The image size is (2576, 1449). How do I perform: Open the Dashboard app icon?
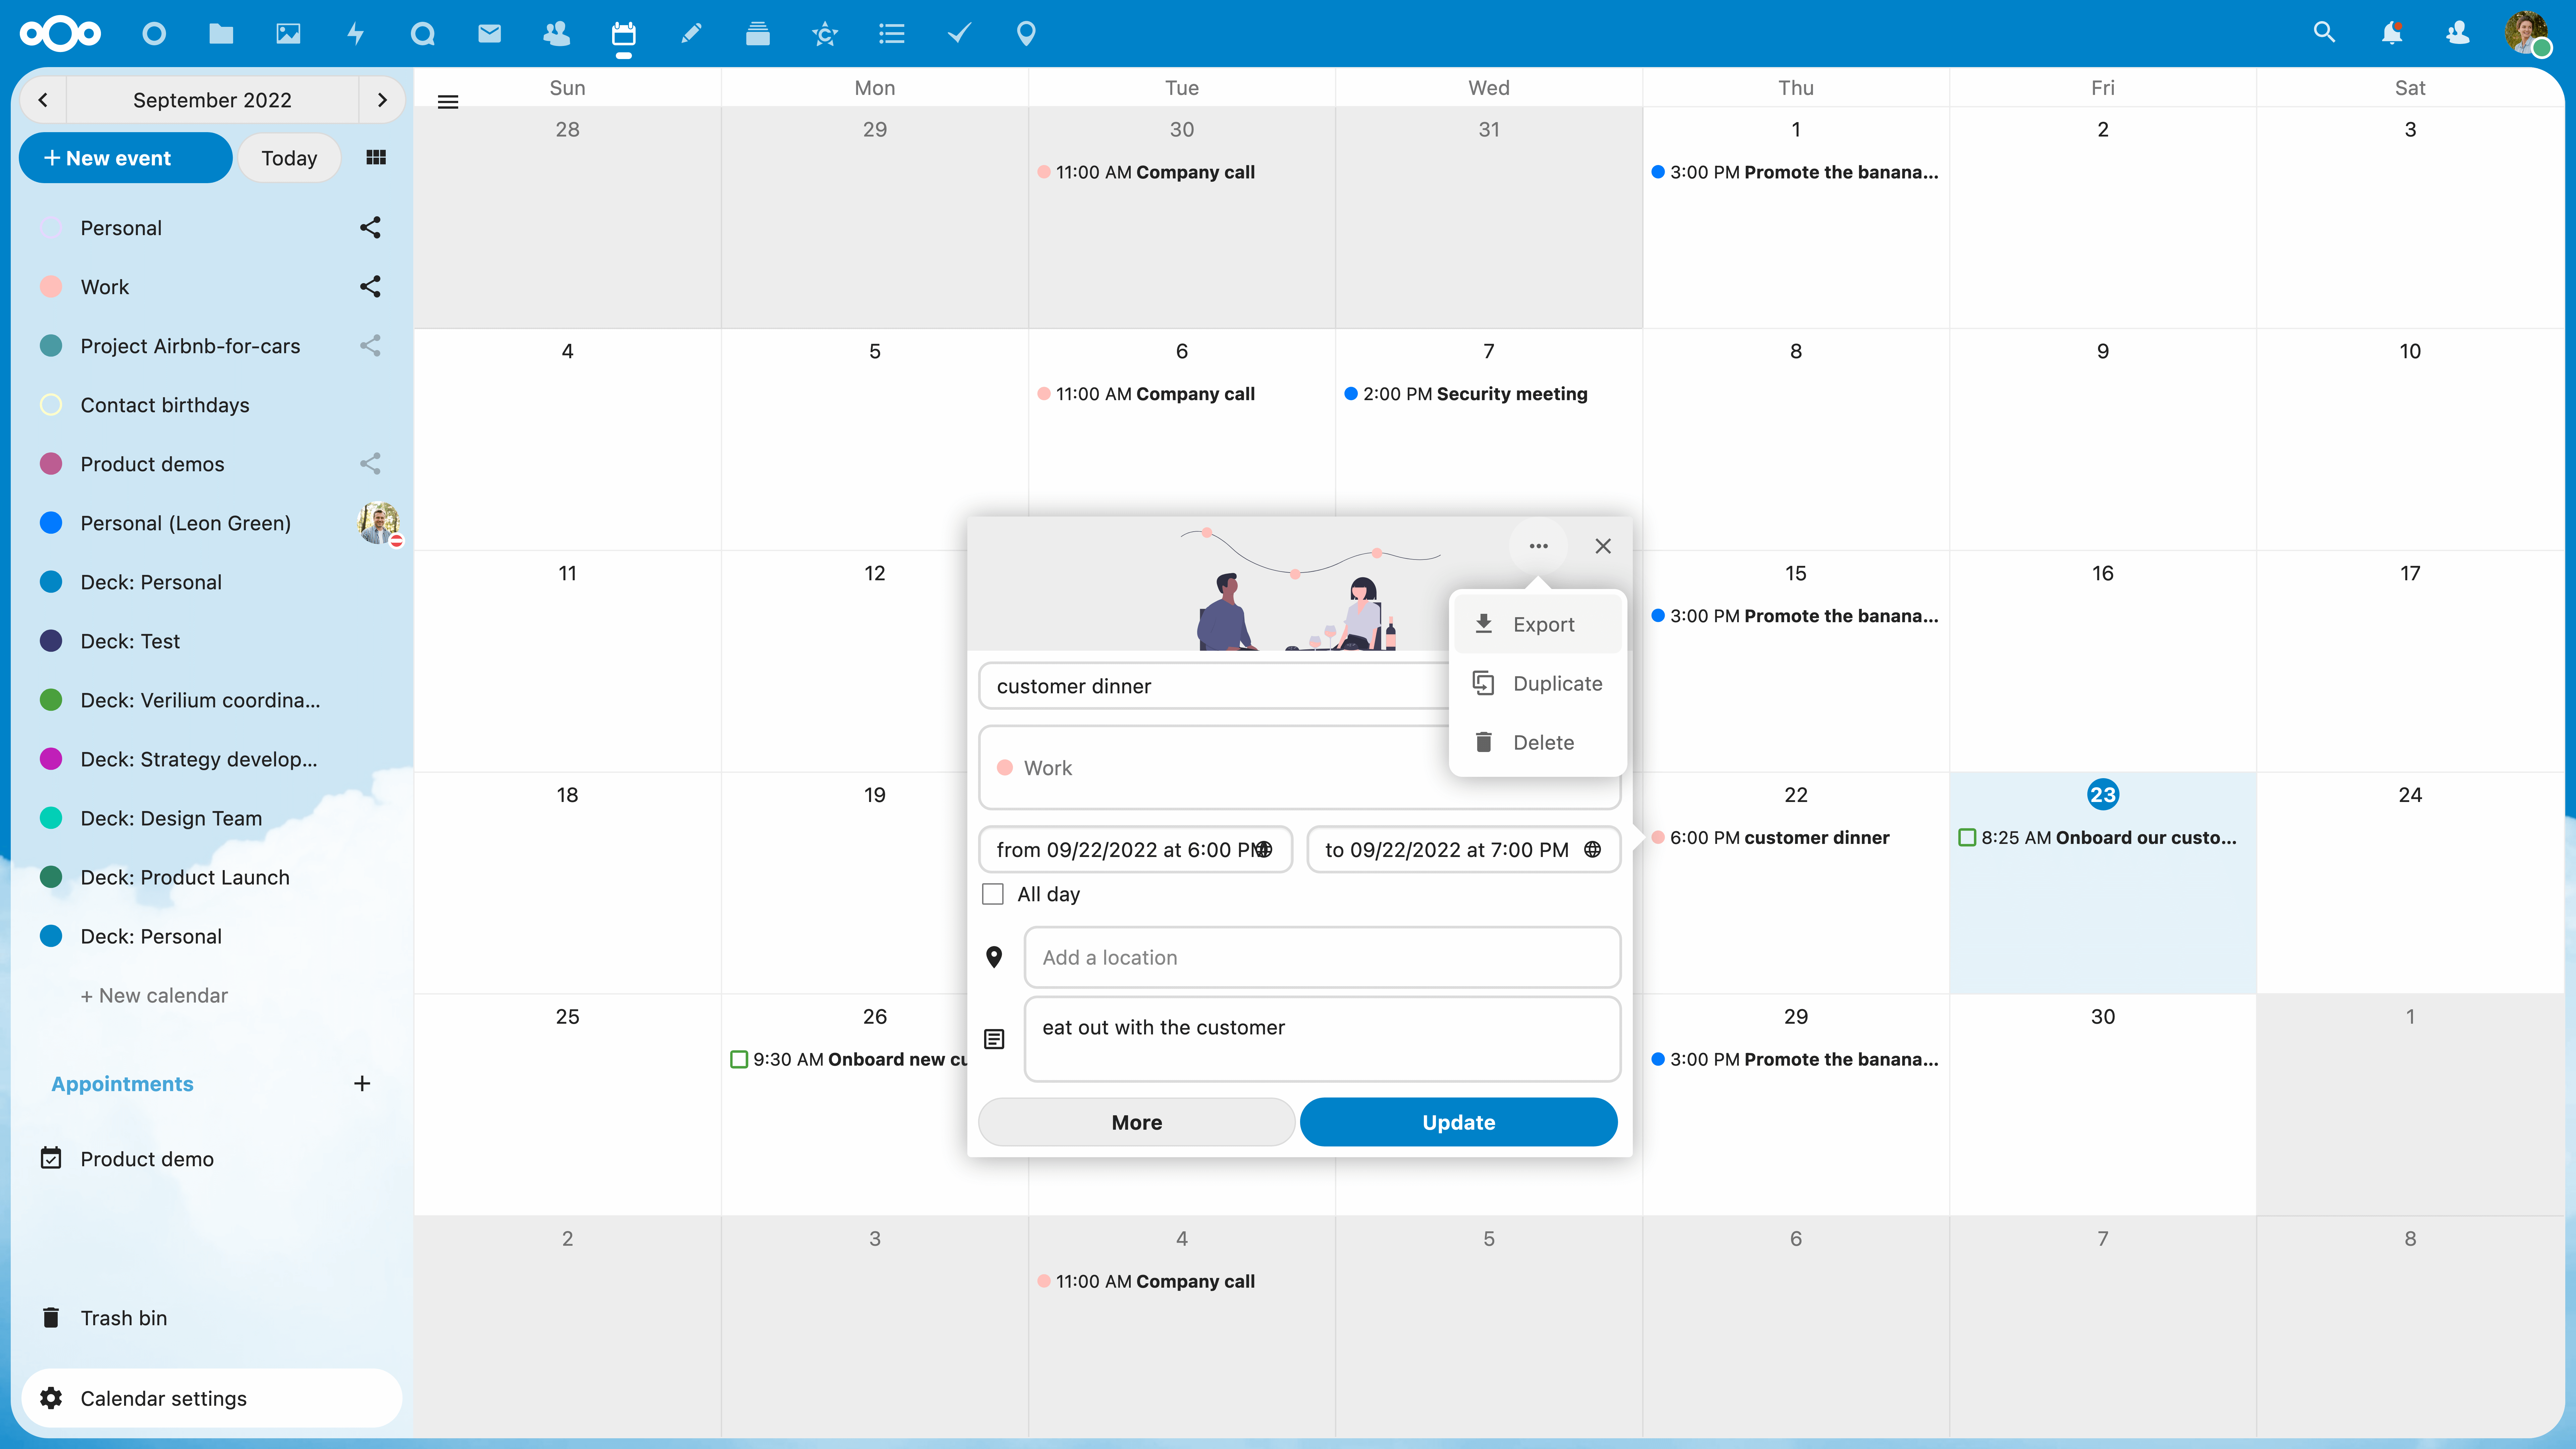(154, 34)
